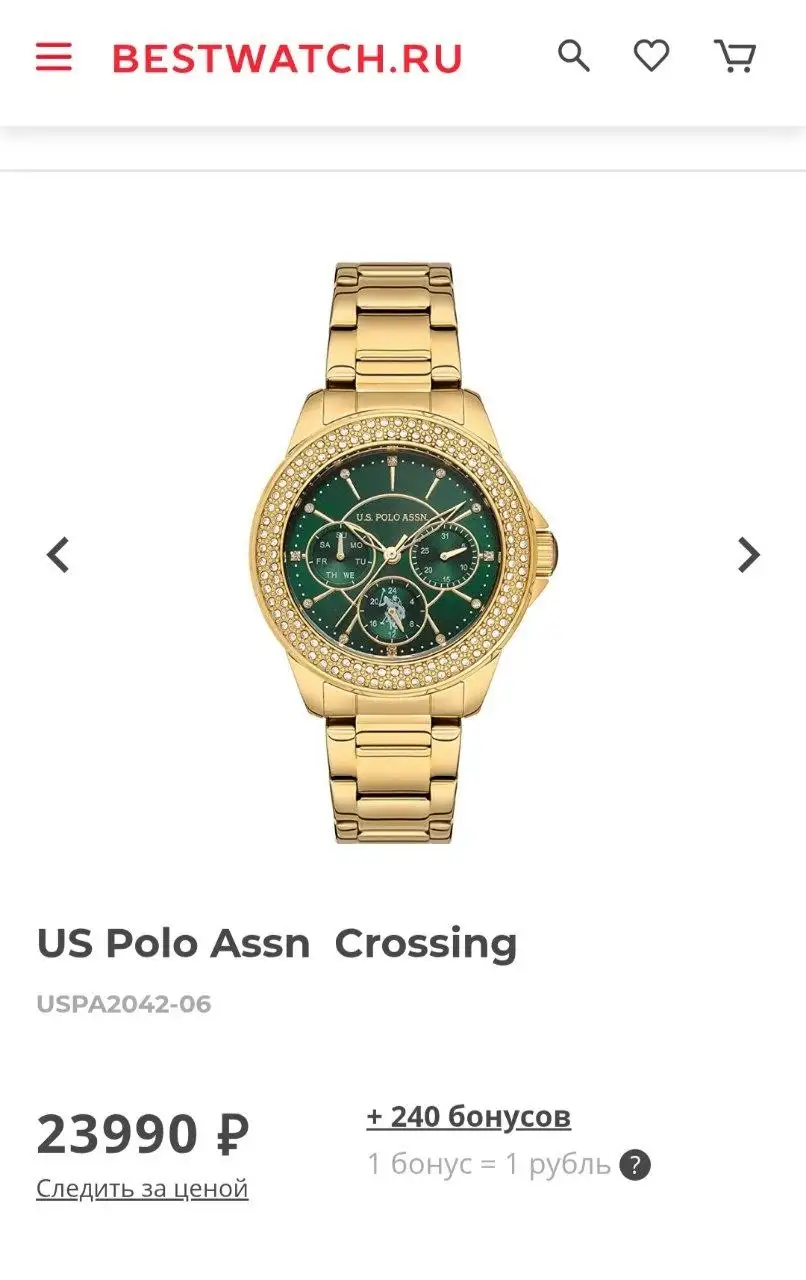
Task: Show the previous product photo
Action: point(59,554)
